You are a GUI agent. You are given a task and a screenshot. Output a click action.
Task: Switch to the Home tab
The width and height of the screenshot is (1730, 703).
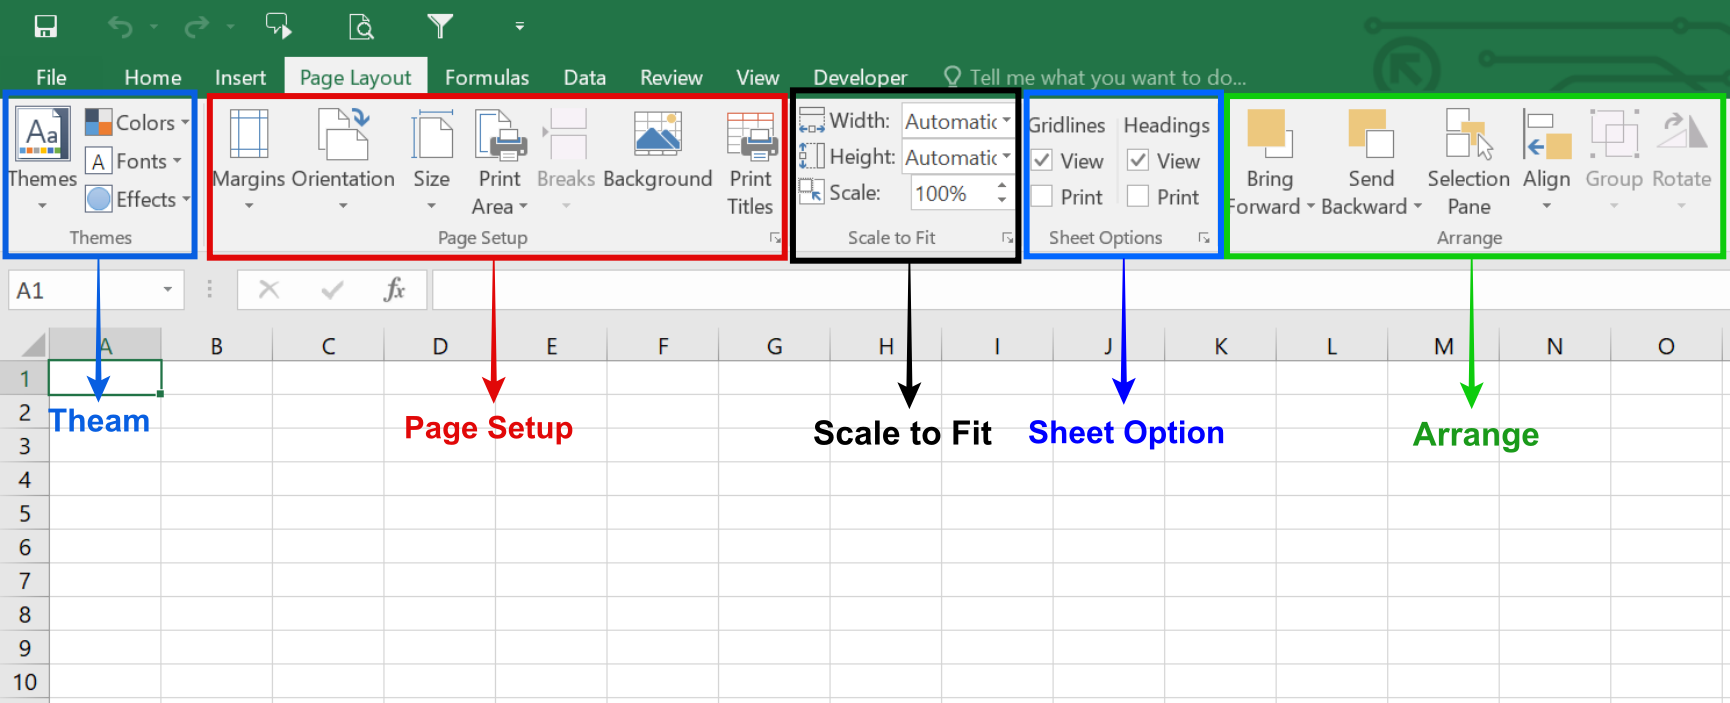click(153, 77)
